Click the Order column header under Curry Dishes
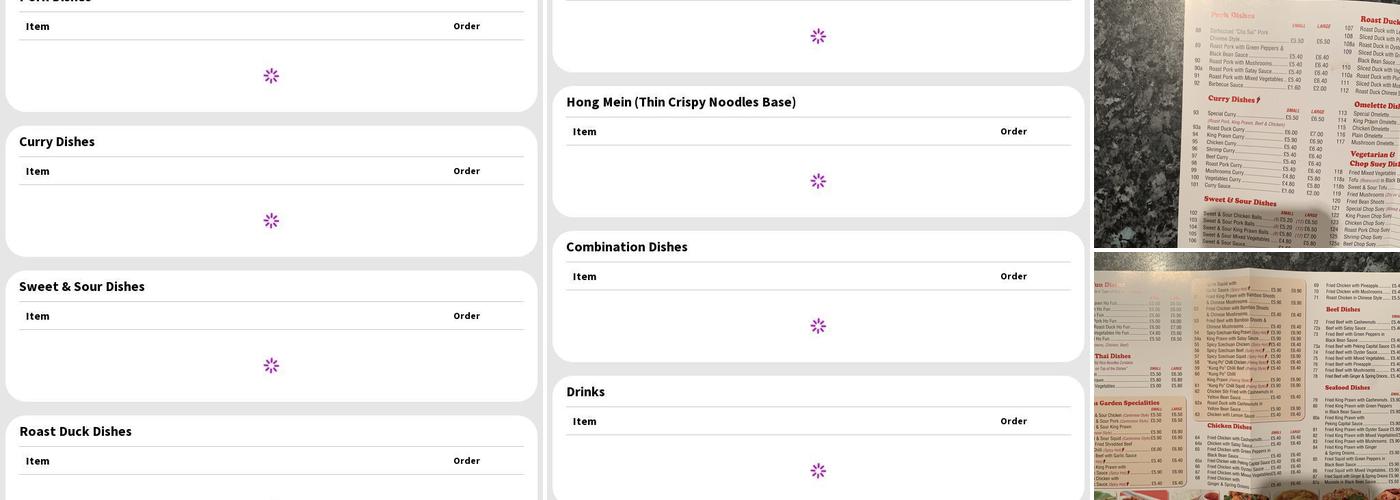1400x500 pixels. point(466,171)
